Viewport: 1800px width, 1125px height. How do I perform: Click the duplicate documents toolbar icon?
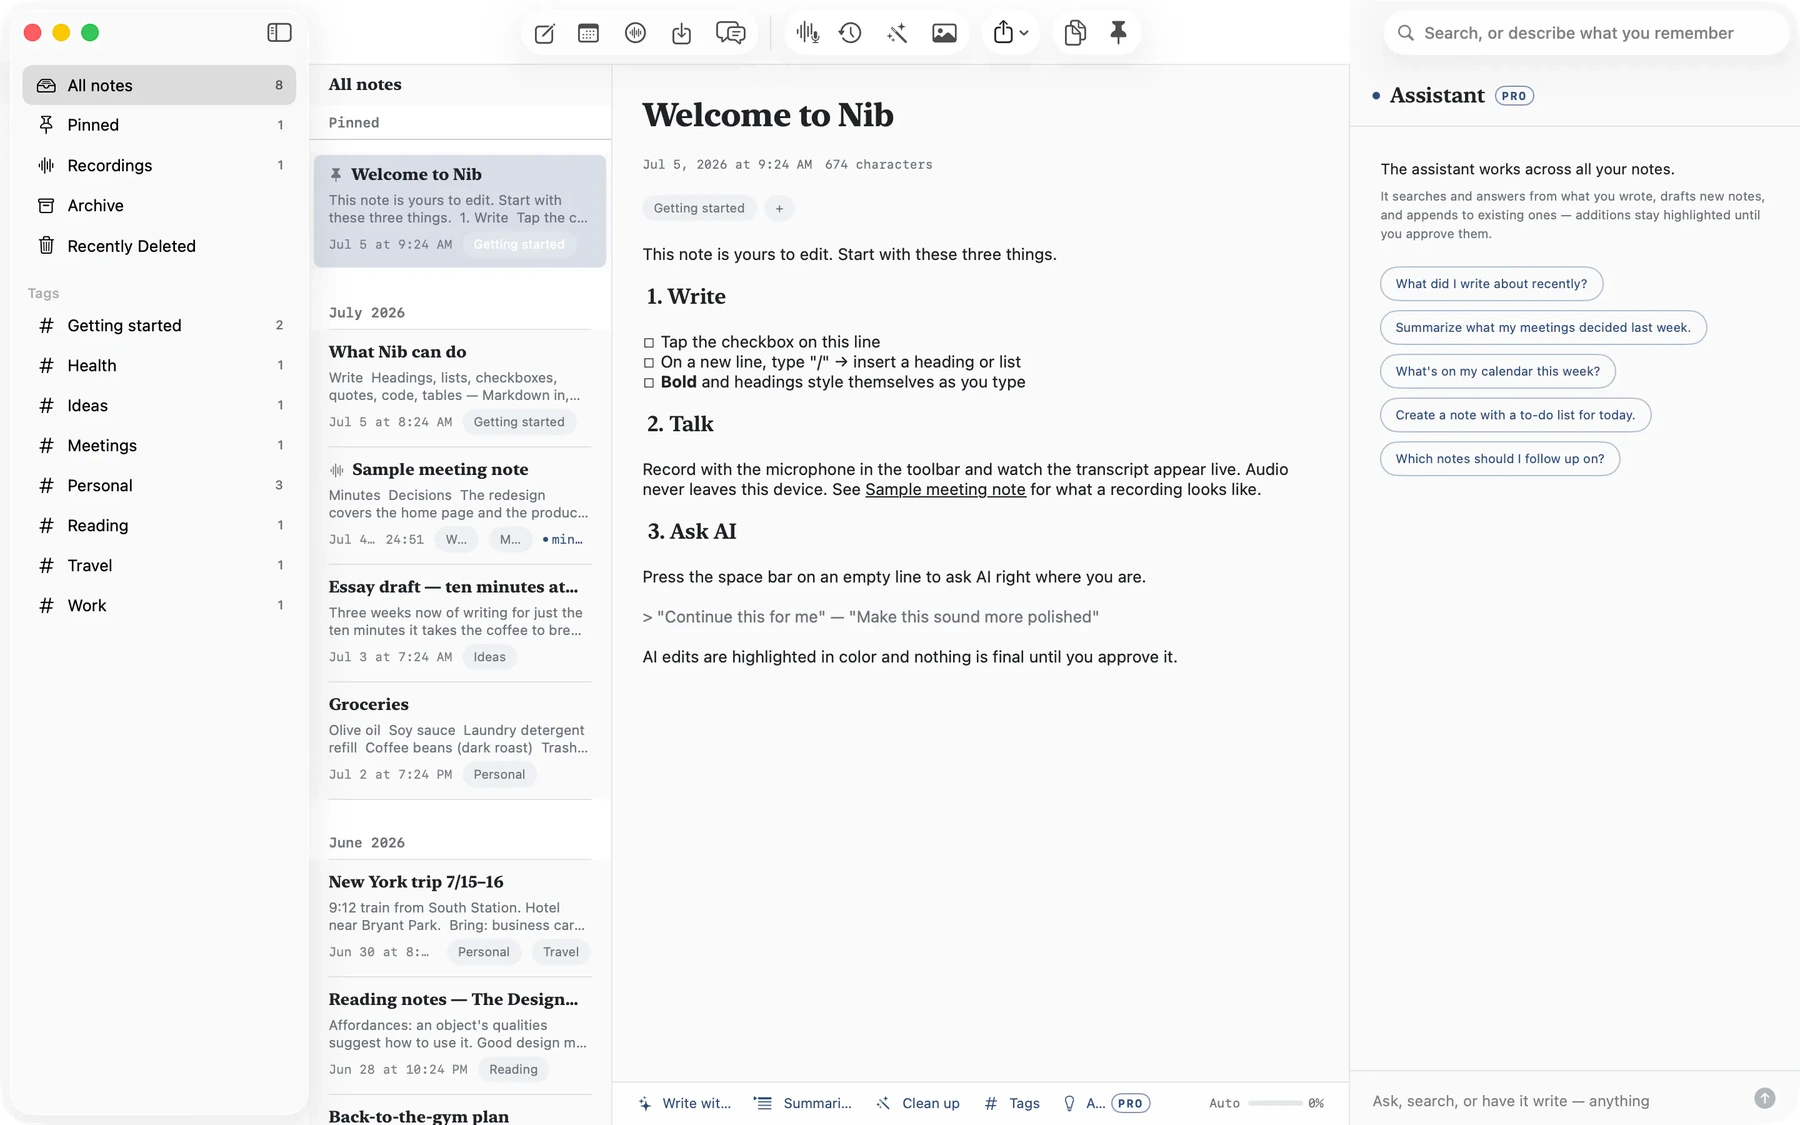pos(1075,33)
